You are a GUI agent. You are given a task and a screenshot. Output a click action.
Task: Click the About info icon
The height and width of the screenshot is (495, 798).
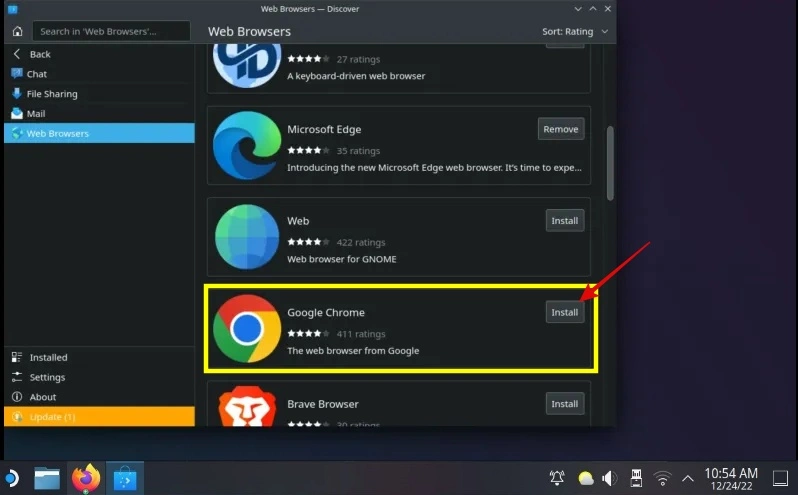[17, 397]
